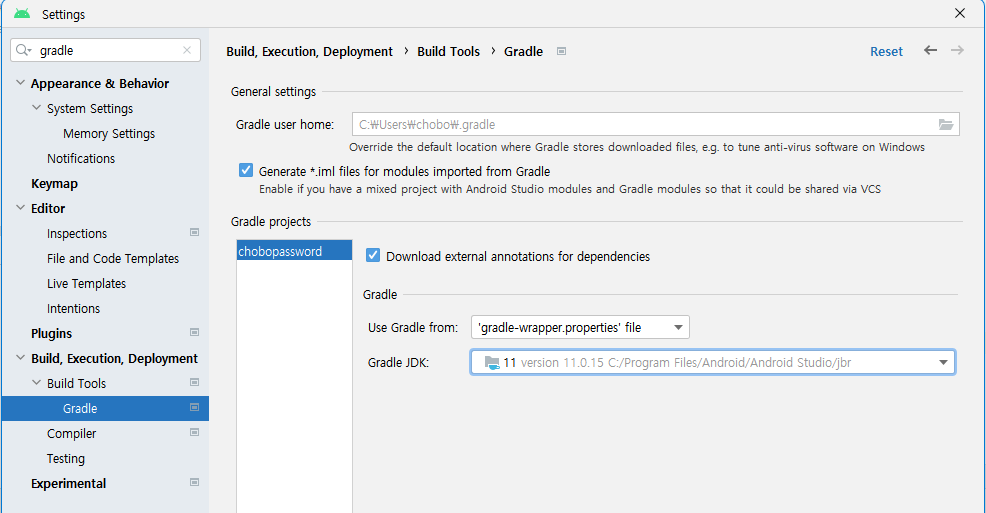Click project icon beside Experimental

point(194,482)
